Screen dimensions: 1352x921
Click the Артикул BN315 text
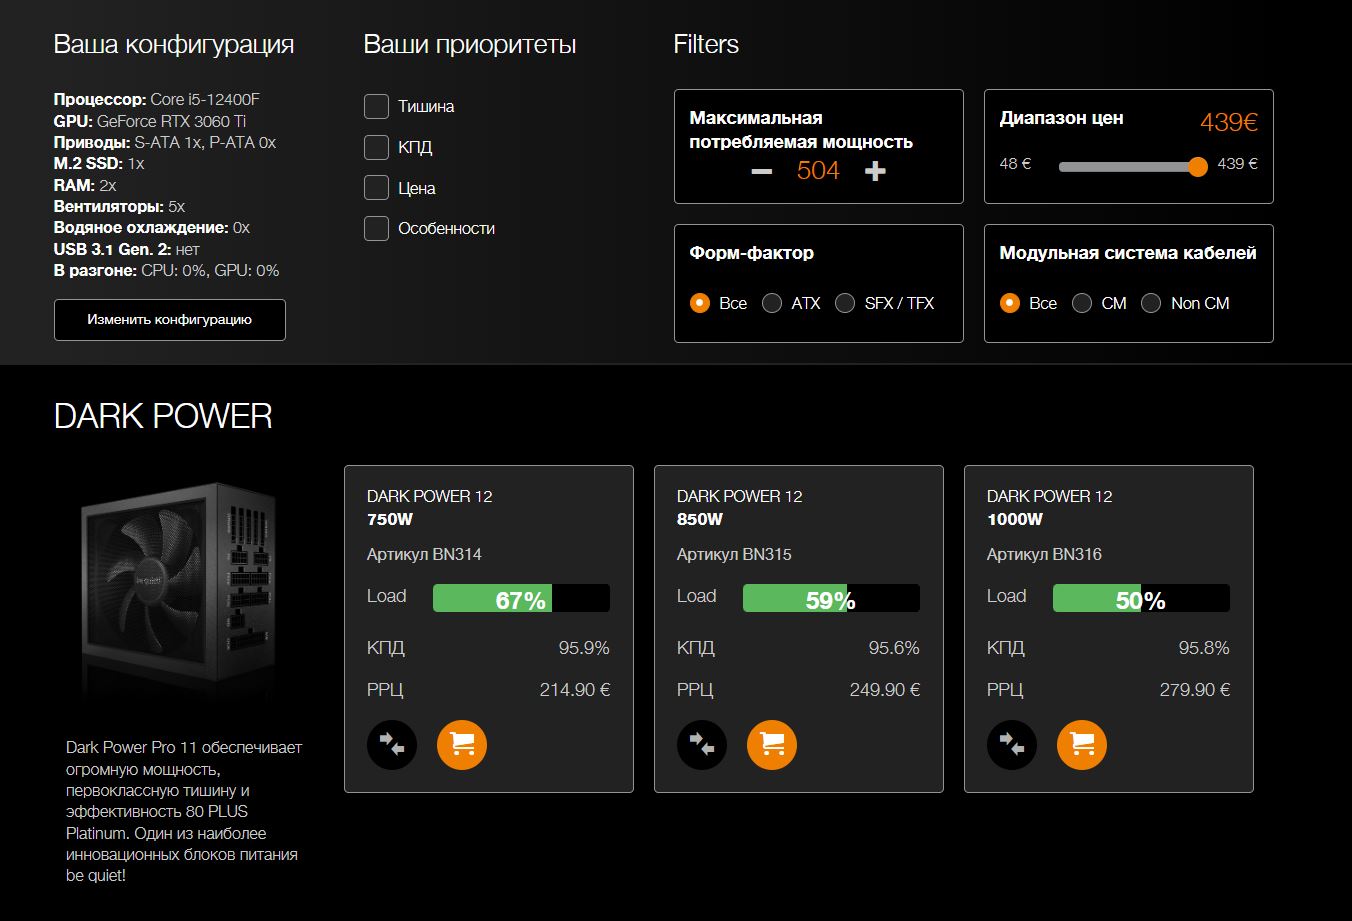pyautogui.click(x=734, y=554)
